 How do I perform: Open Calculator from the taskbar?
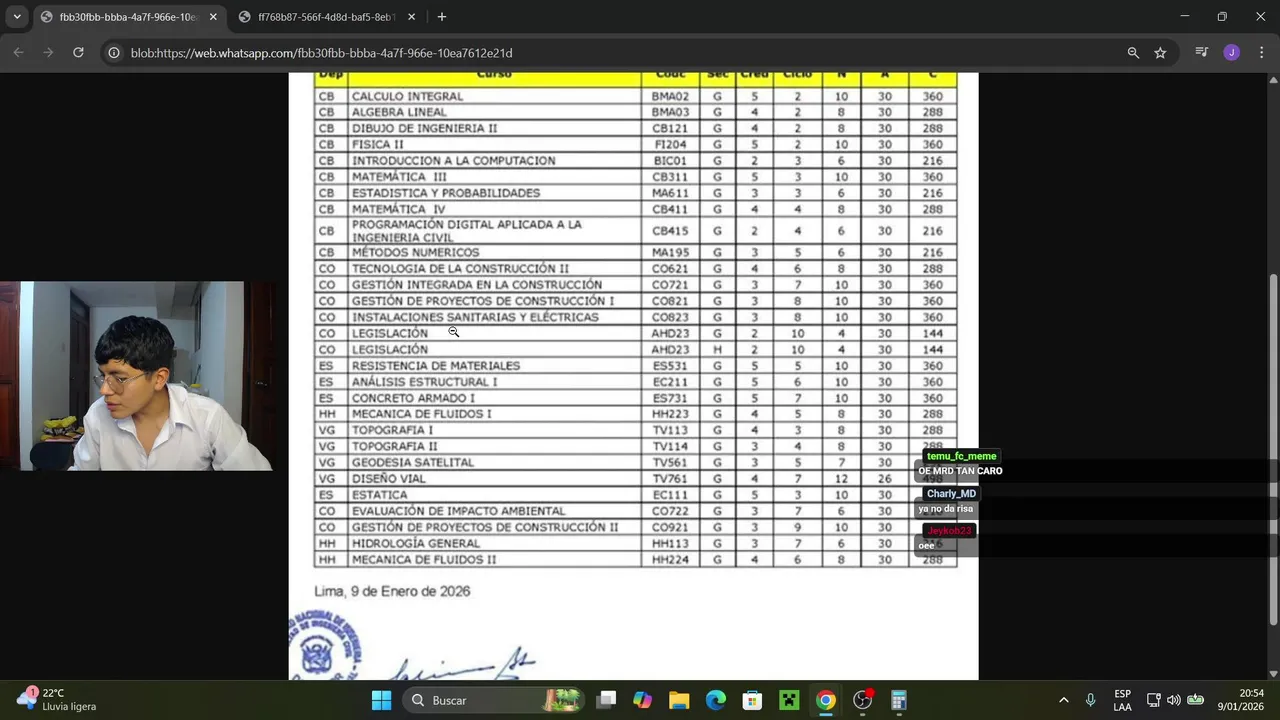pos(899,700)
